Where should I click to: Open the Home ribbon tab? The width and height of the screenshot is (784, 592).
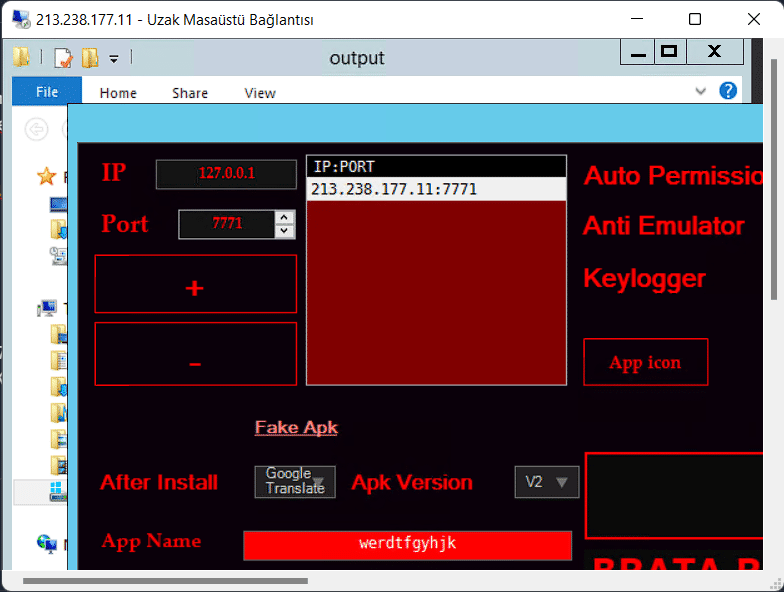(x=118, y=93)
